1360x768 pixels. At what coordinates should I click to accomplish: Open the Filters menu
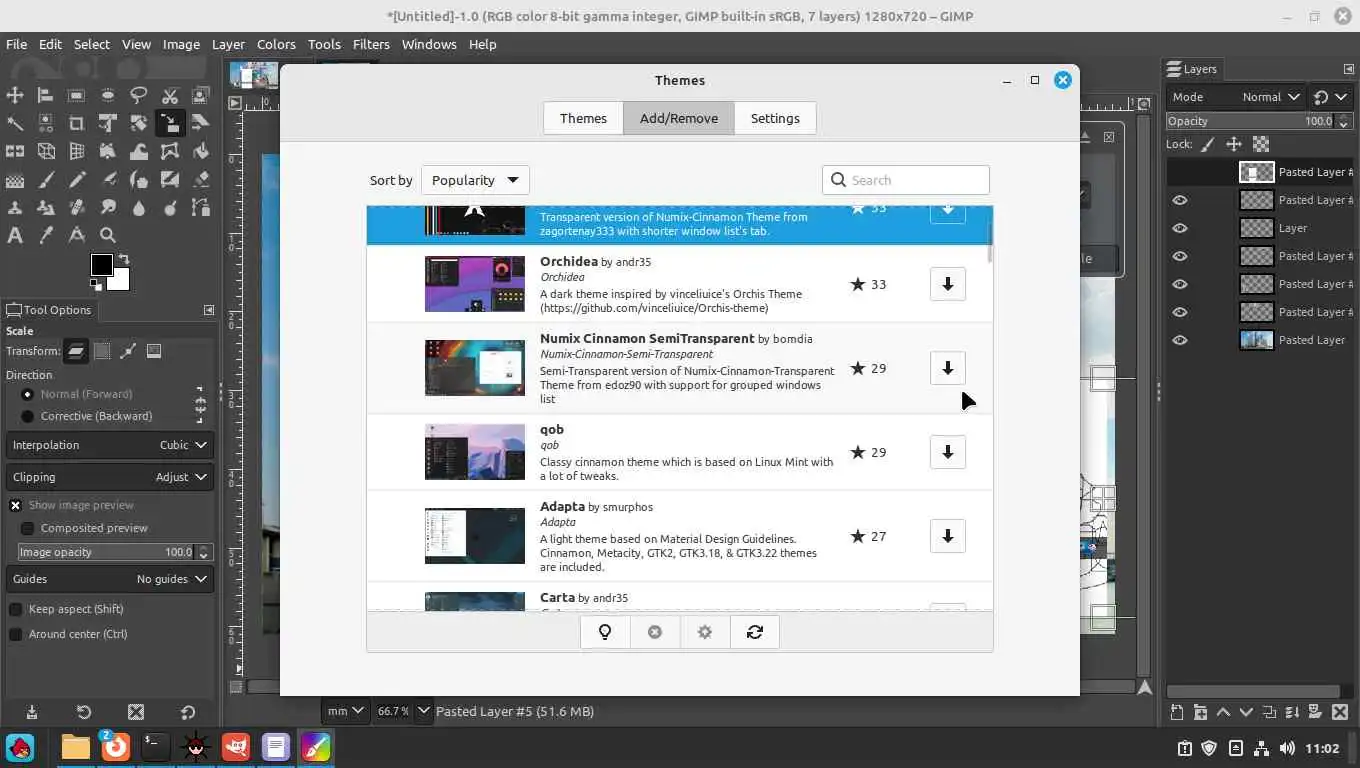point(371,44)
